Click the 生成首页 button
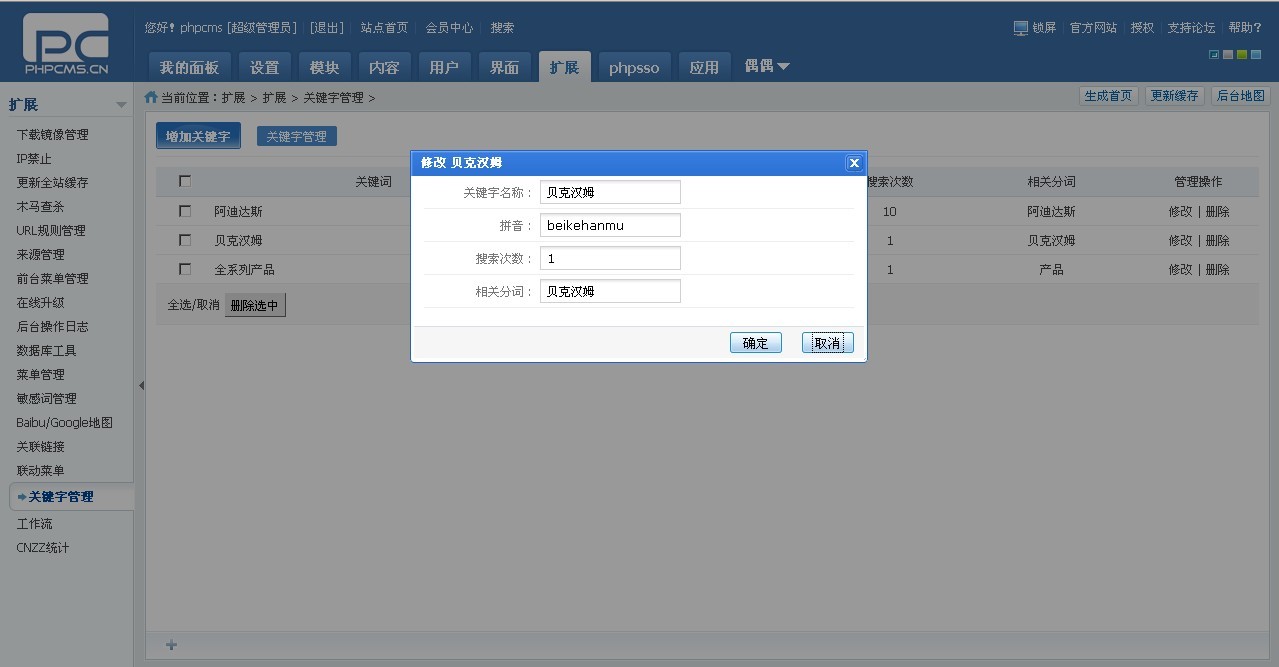Viewport: 1279px width, 667px height. pyautogui.click(x=1109, y=96)
